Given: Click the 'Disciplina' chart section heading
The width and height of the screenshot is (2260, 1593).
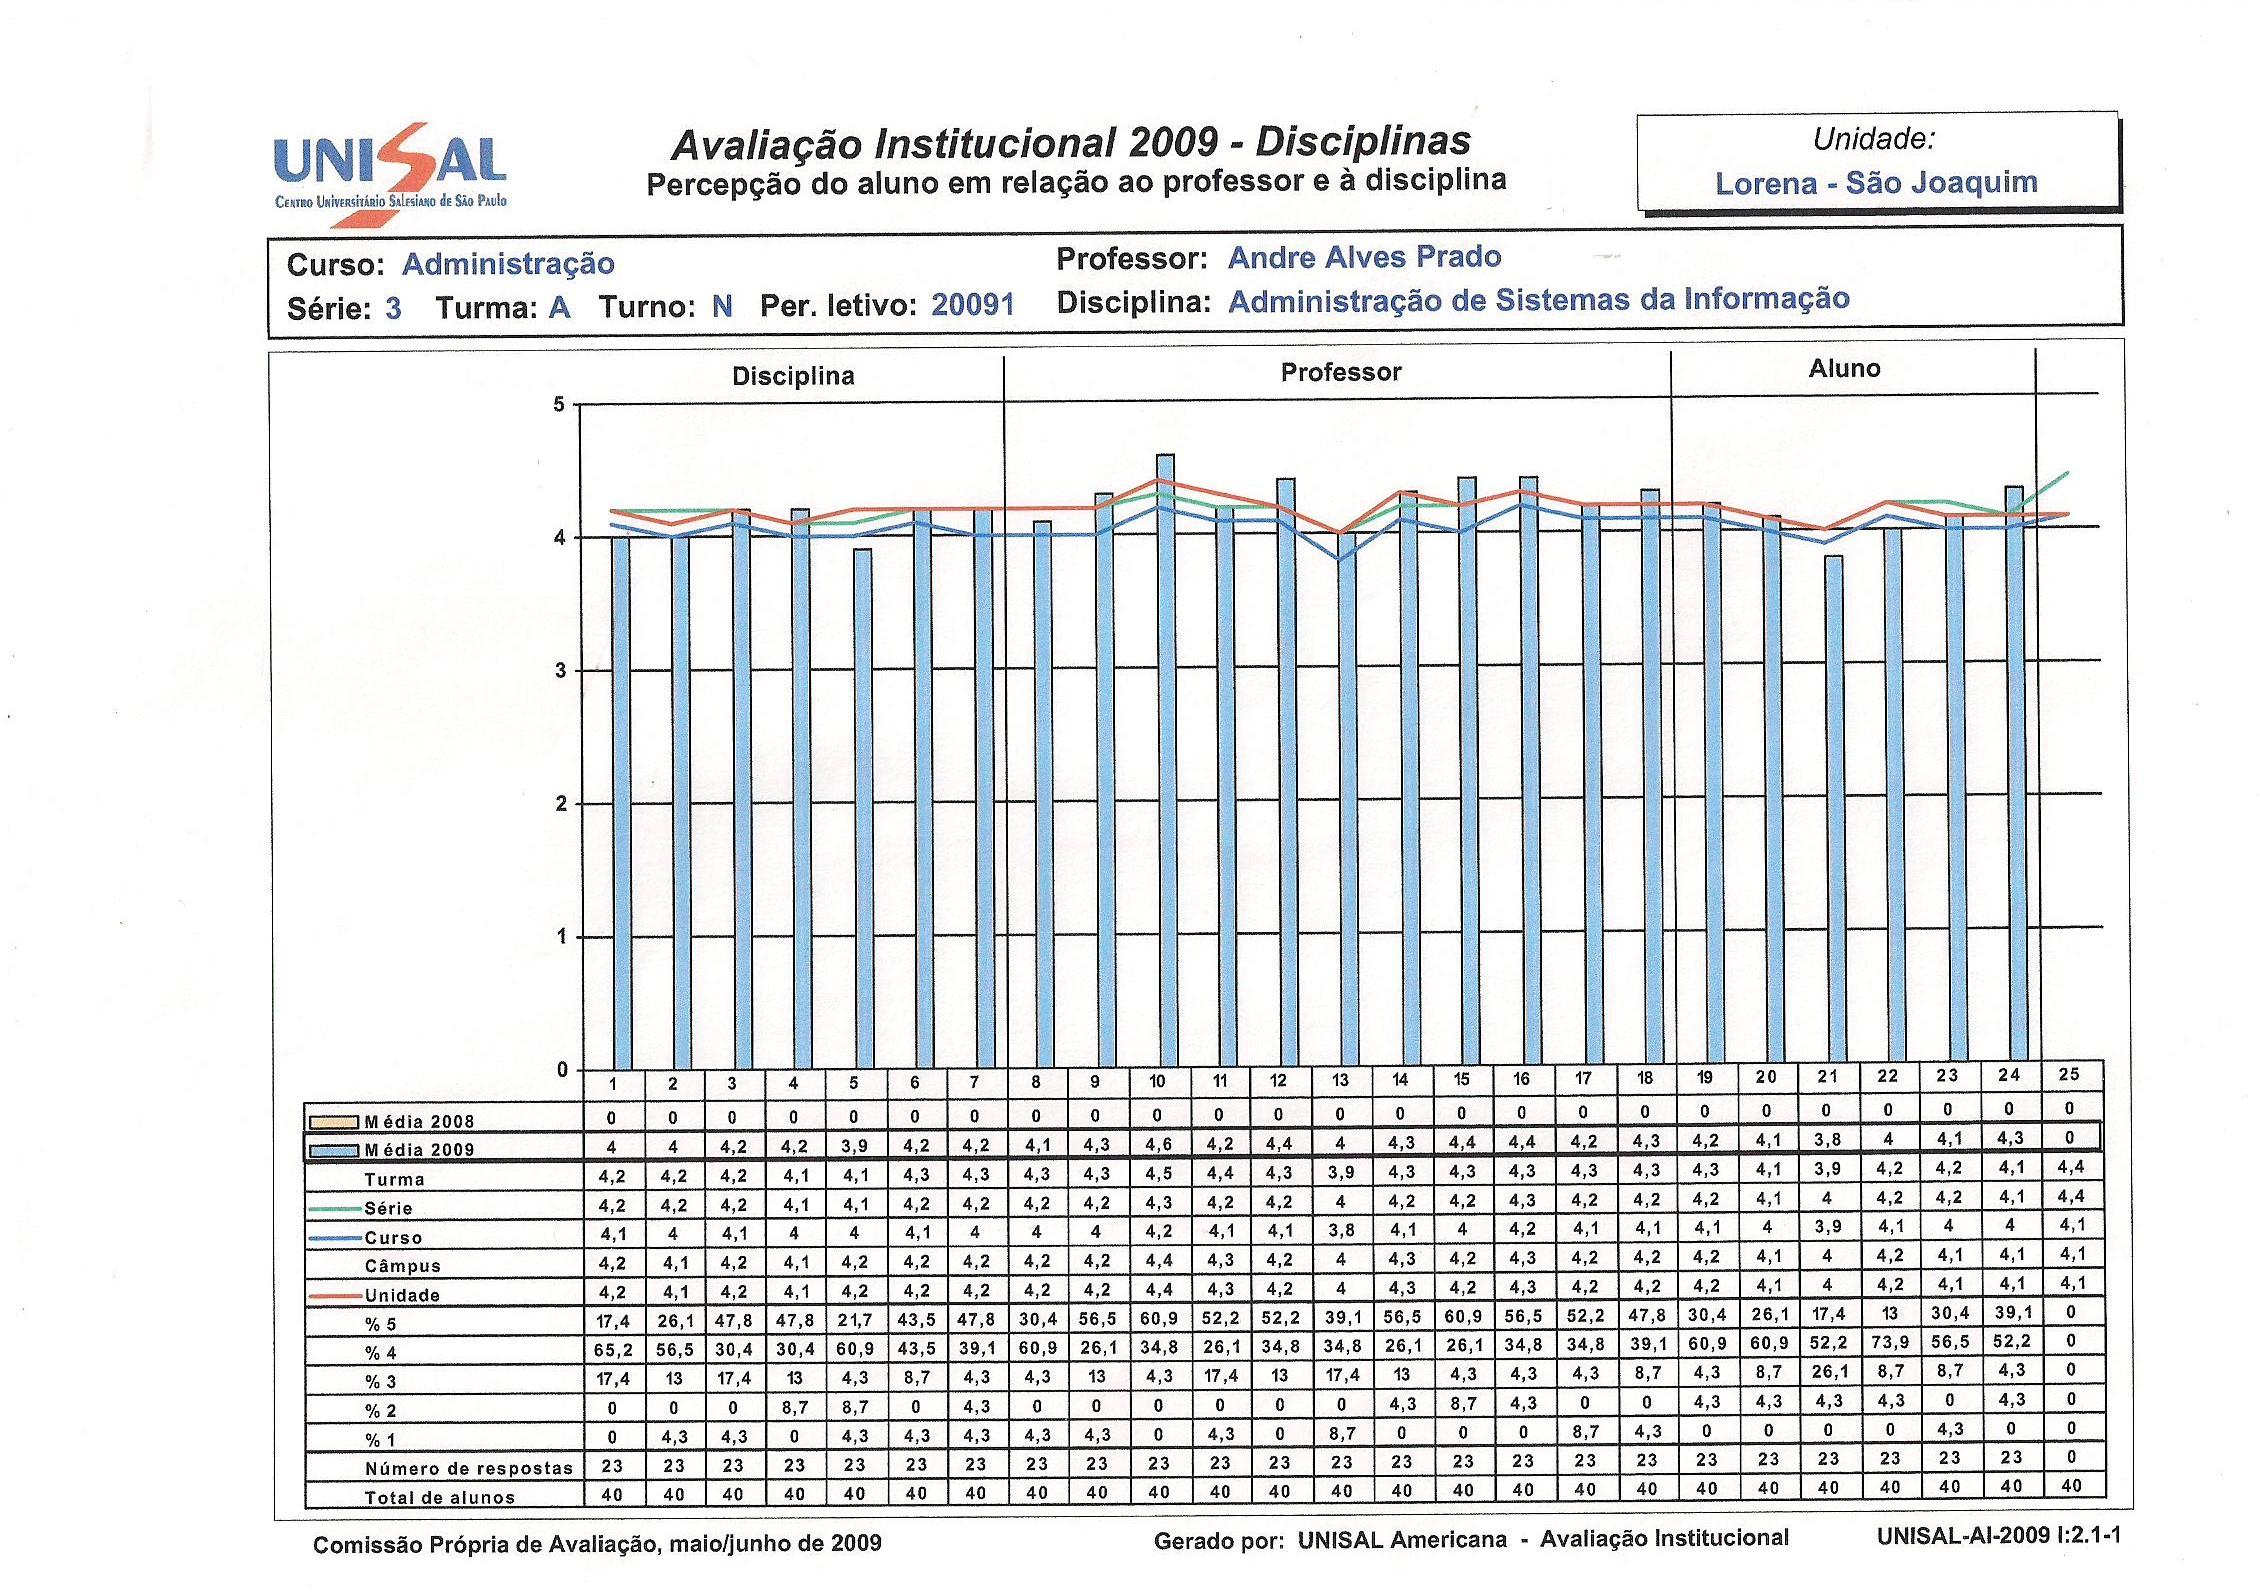Looking at the screenshot, I should [793, 376].
